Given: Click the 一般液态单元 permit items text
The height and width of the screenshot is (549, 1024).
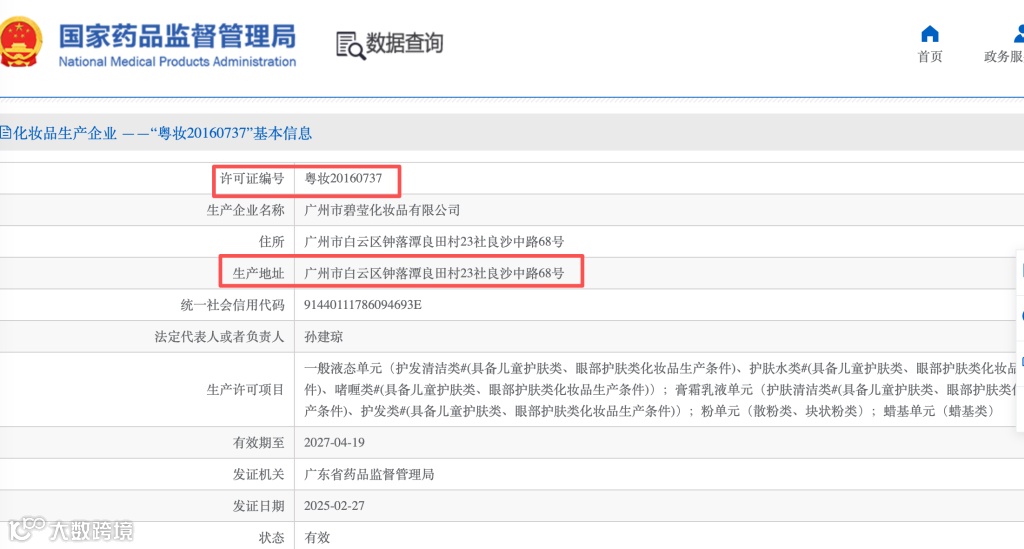Looking at the screenshot, I should 660,390.
